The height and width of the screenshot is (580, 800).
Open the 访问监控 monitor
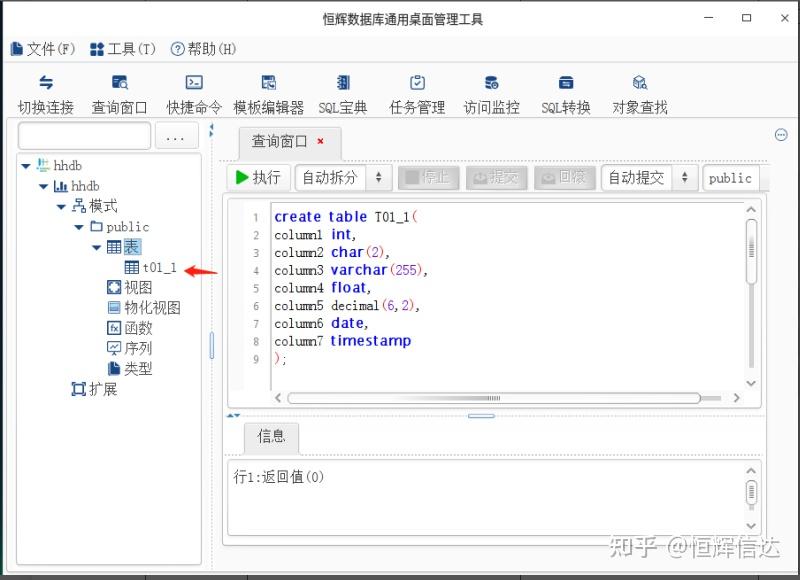[491, 95]
